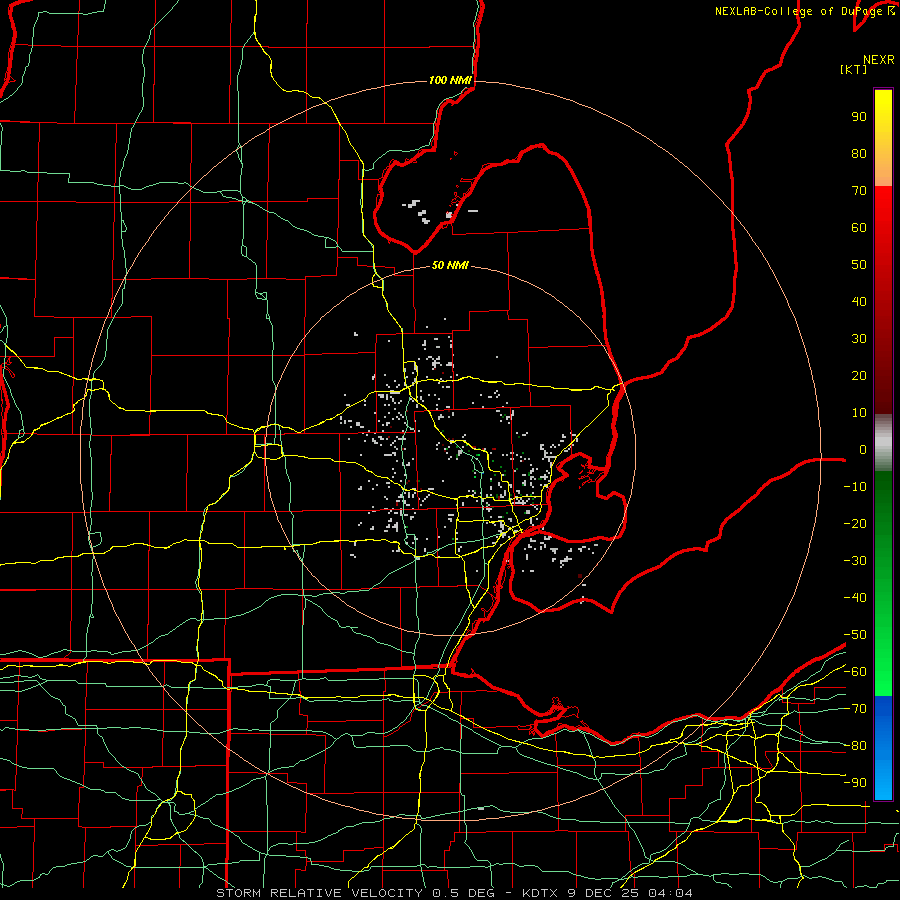Click the 90 value on velocity legend
Image resolution: width=900 pixels, height=900 pixels.
coord(859,117)
